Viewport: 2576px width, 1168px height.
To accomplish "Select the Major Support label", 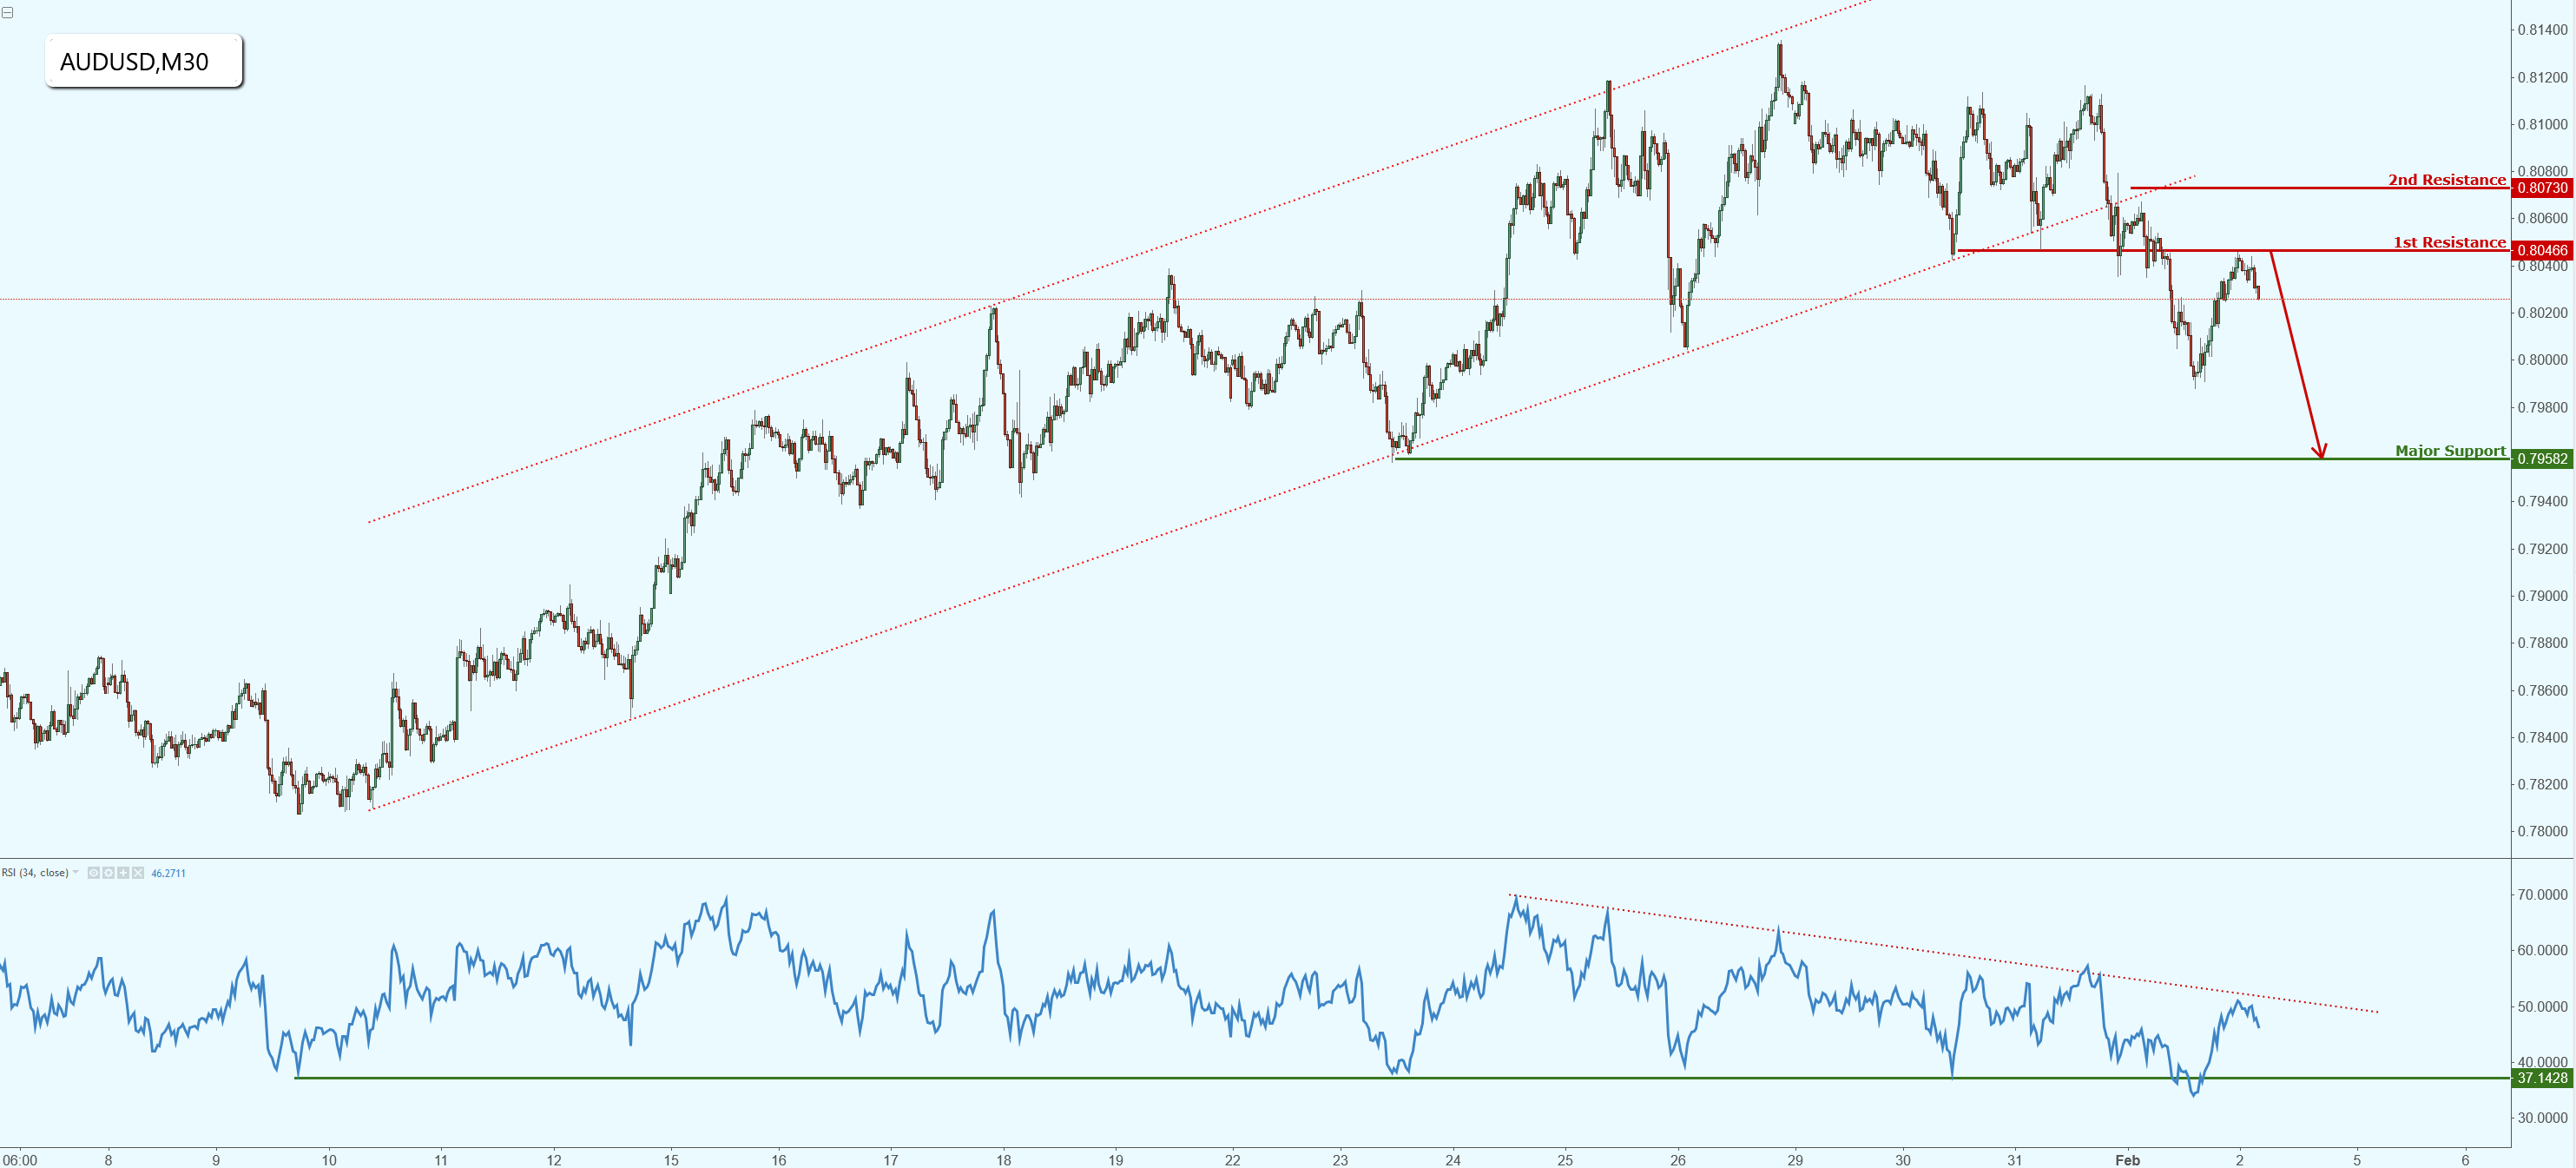I will tap(2450, 451).
